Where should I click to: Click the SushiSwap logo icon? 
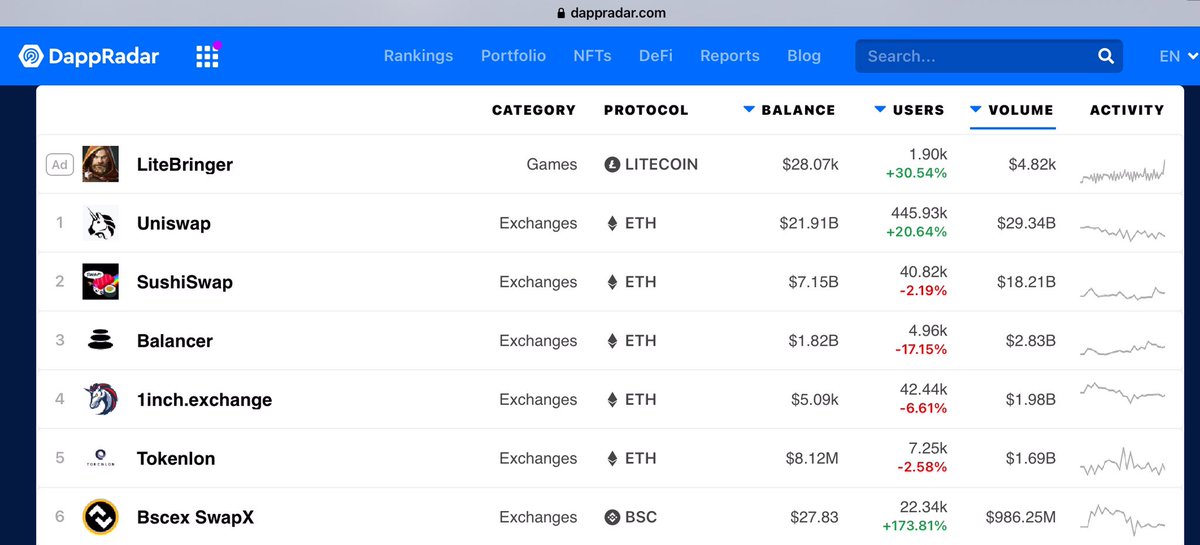(100, 282)
